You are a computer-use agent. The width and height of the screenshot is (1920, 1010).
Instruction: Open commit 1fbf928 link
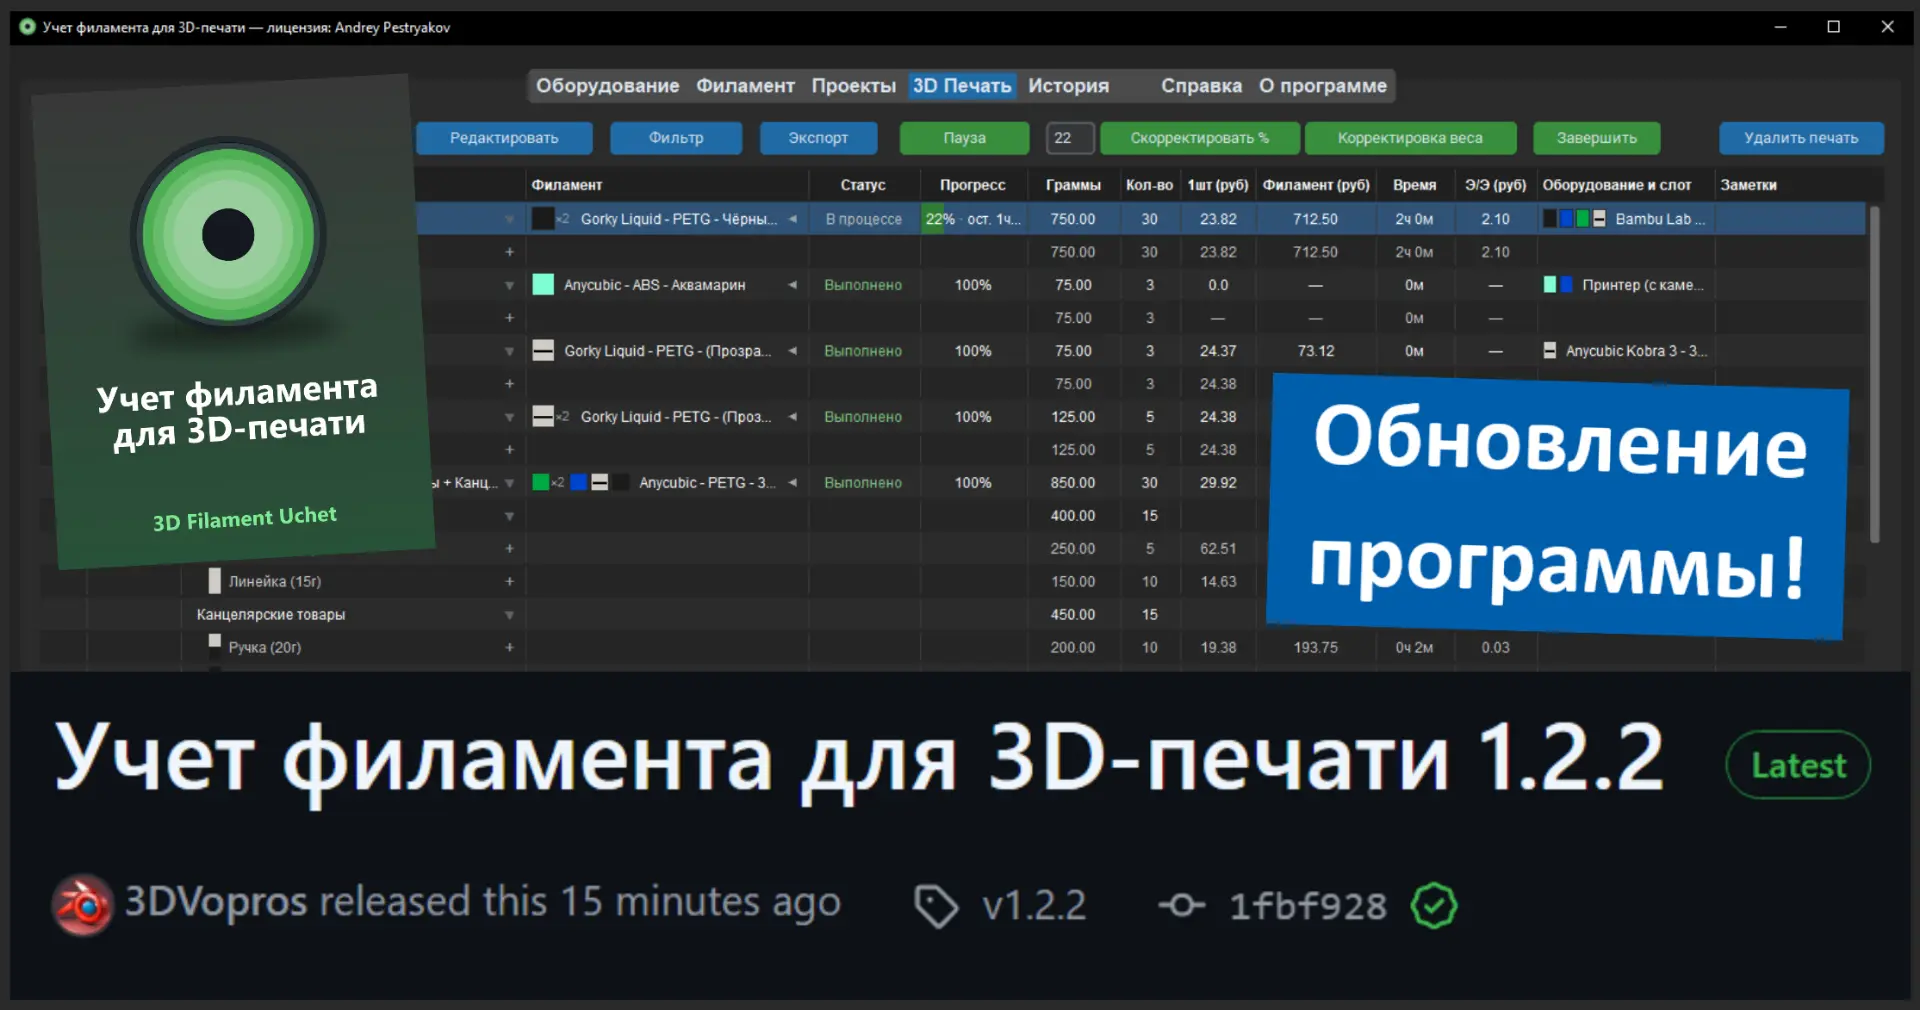(1307, 906)
